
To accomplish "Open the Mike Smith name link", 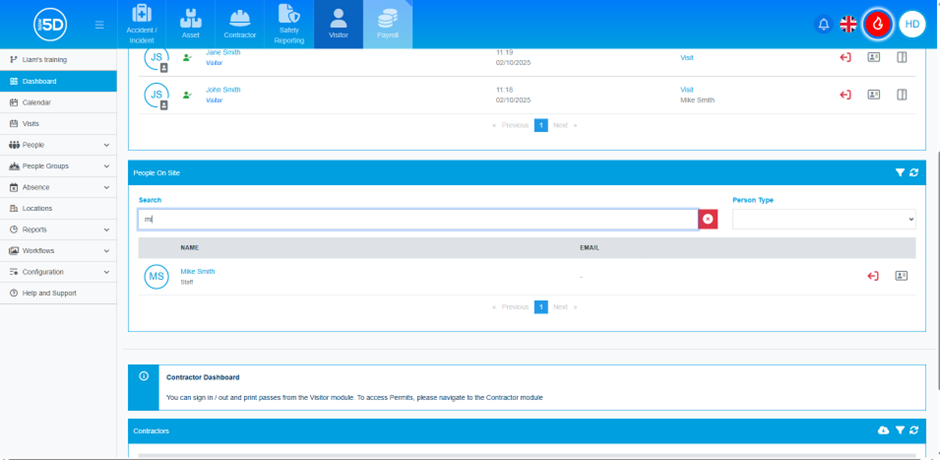I will pos(197,271).
